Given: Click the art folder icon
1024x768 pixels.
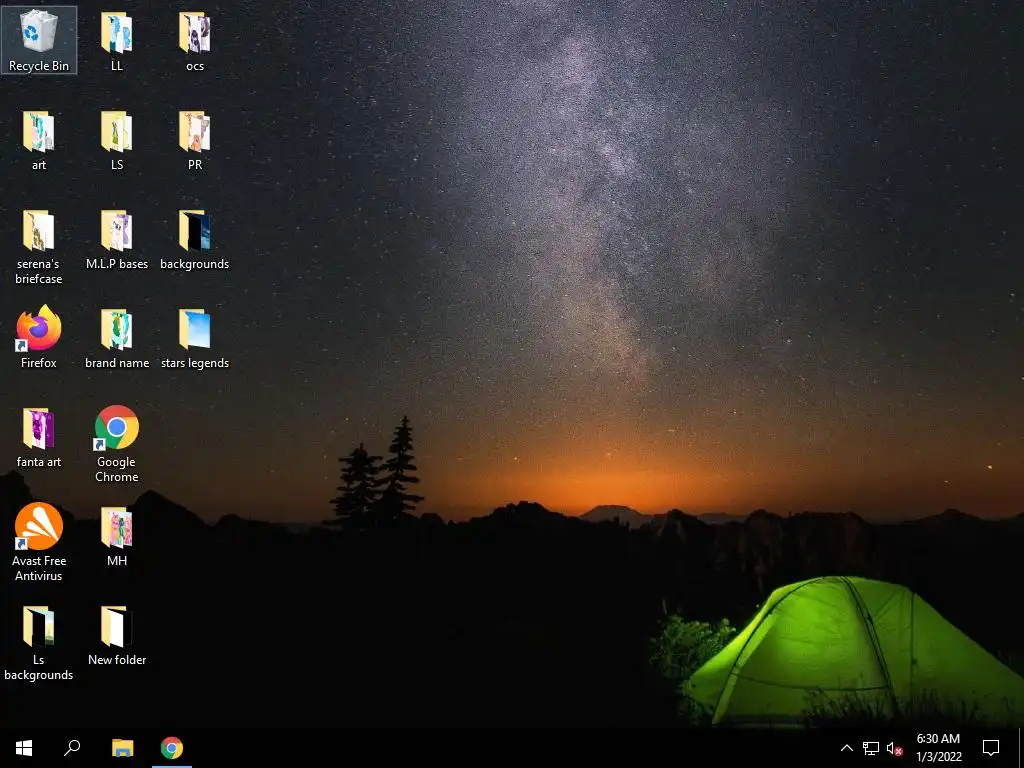Looking at the screenshot, I should tap(39, 139).
